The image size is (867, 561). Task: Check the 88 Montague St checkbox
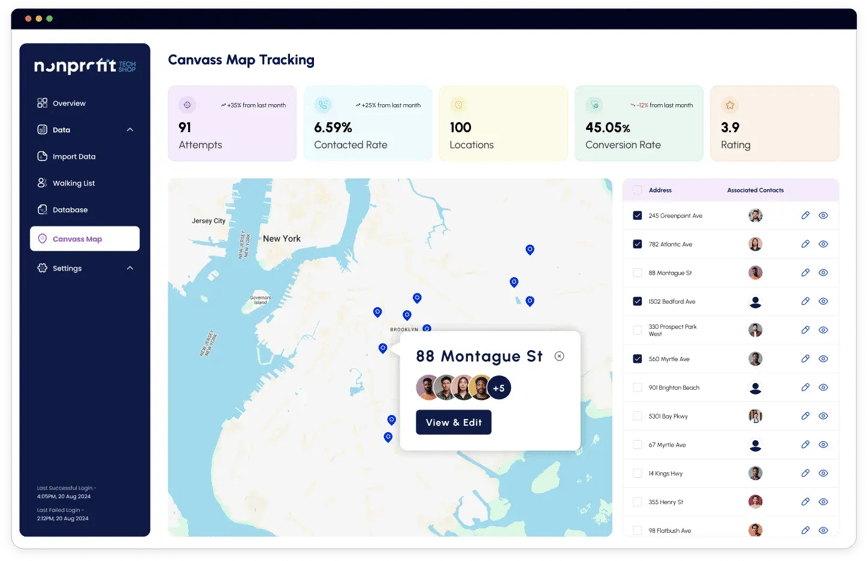[x=638, y=273]
